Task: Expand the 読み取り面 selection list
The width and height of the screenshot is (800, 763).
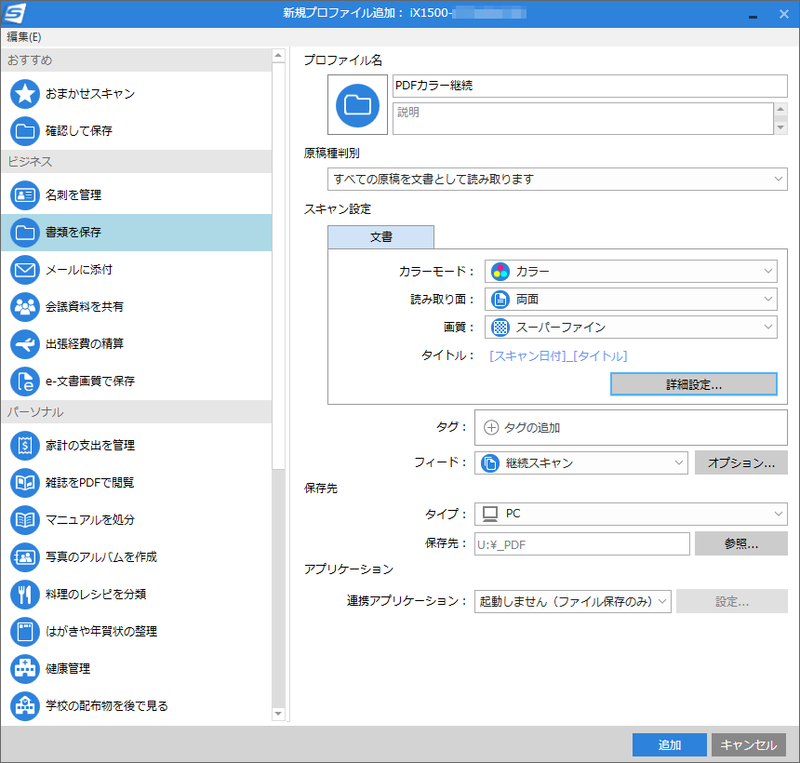Action: 631,299
